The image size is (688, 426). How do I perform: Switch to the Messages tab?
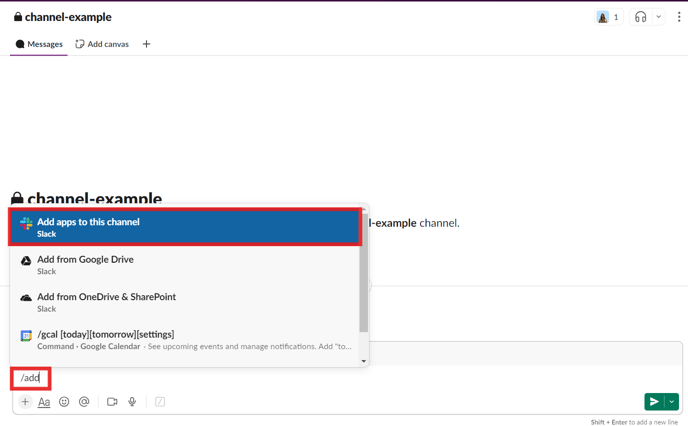point(39,44)
